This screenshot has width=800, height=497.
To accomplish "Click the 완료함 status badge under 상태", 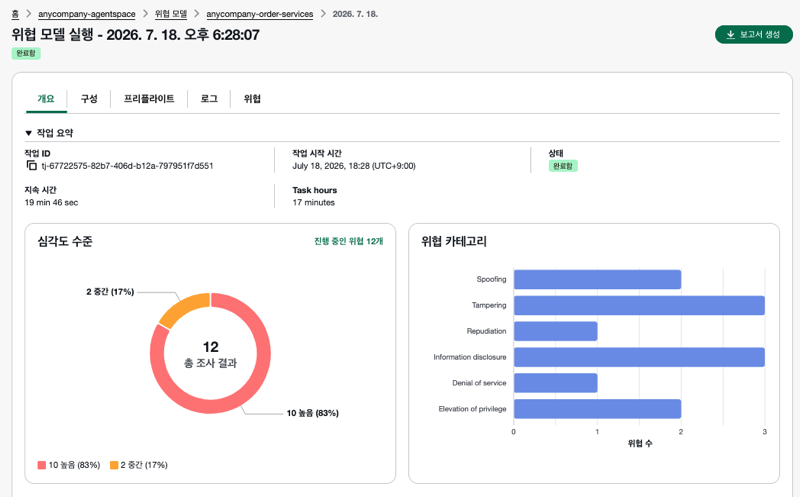I will click(563, 166).
